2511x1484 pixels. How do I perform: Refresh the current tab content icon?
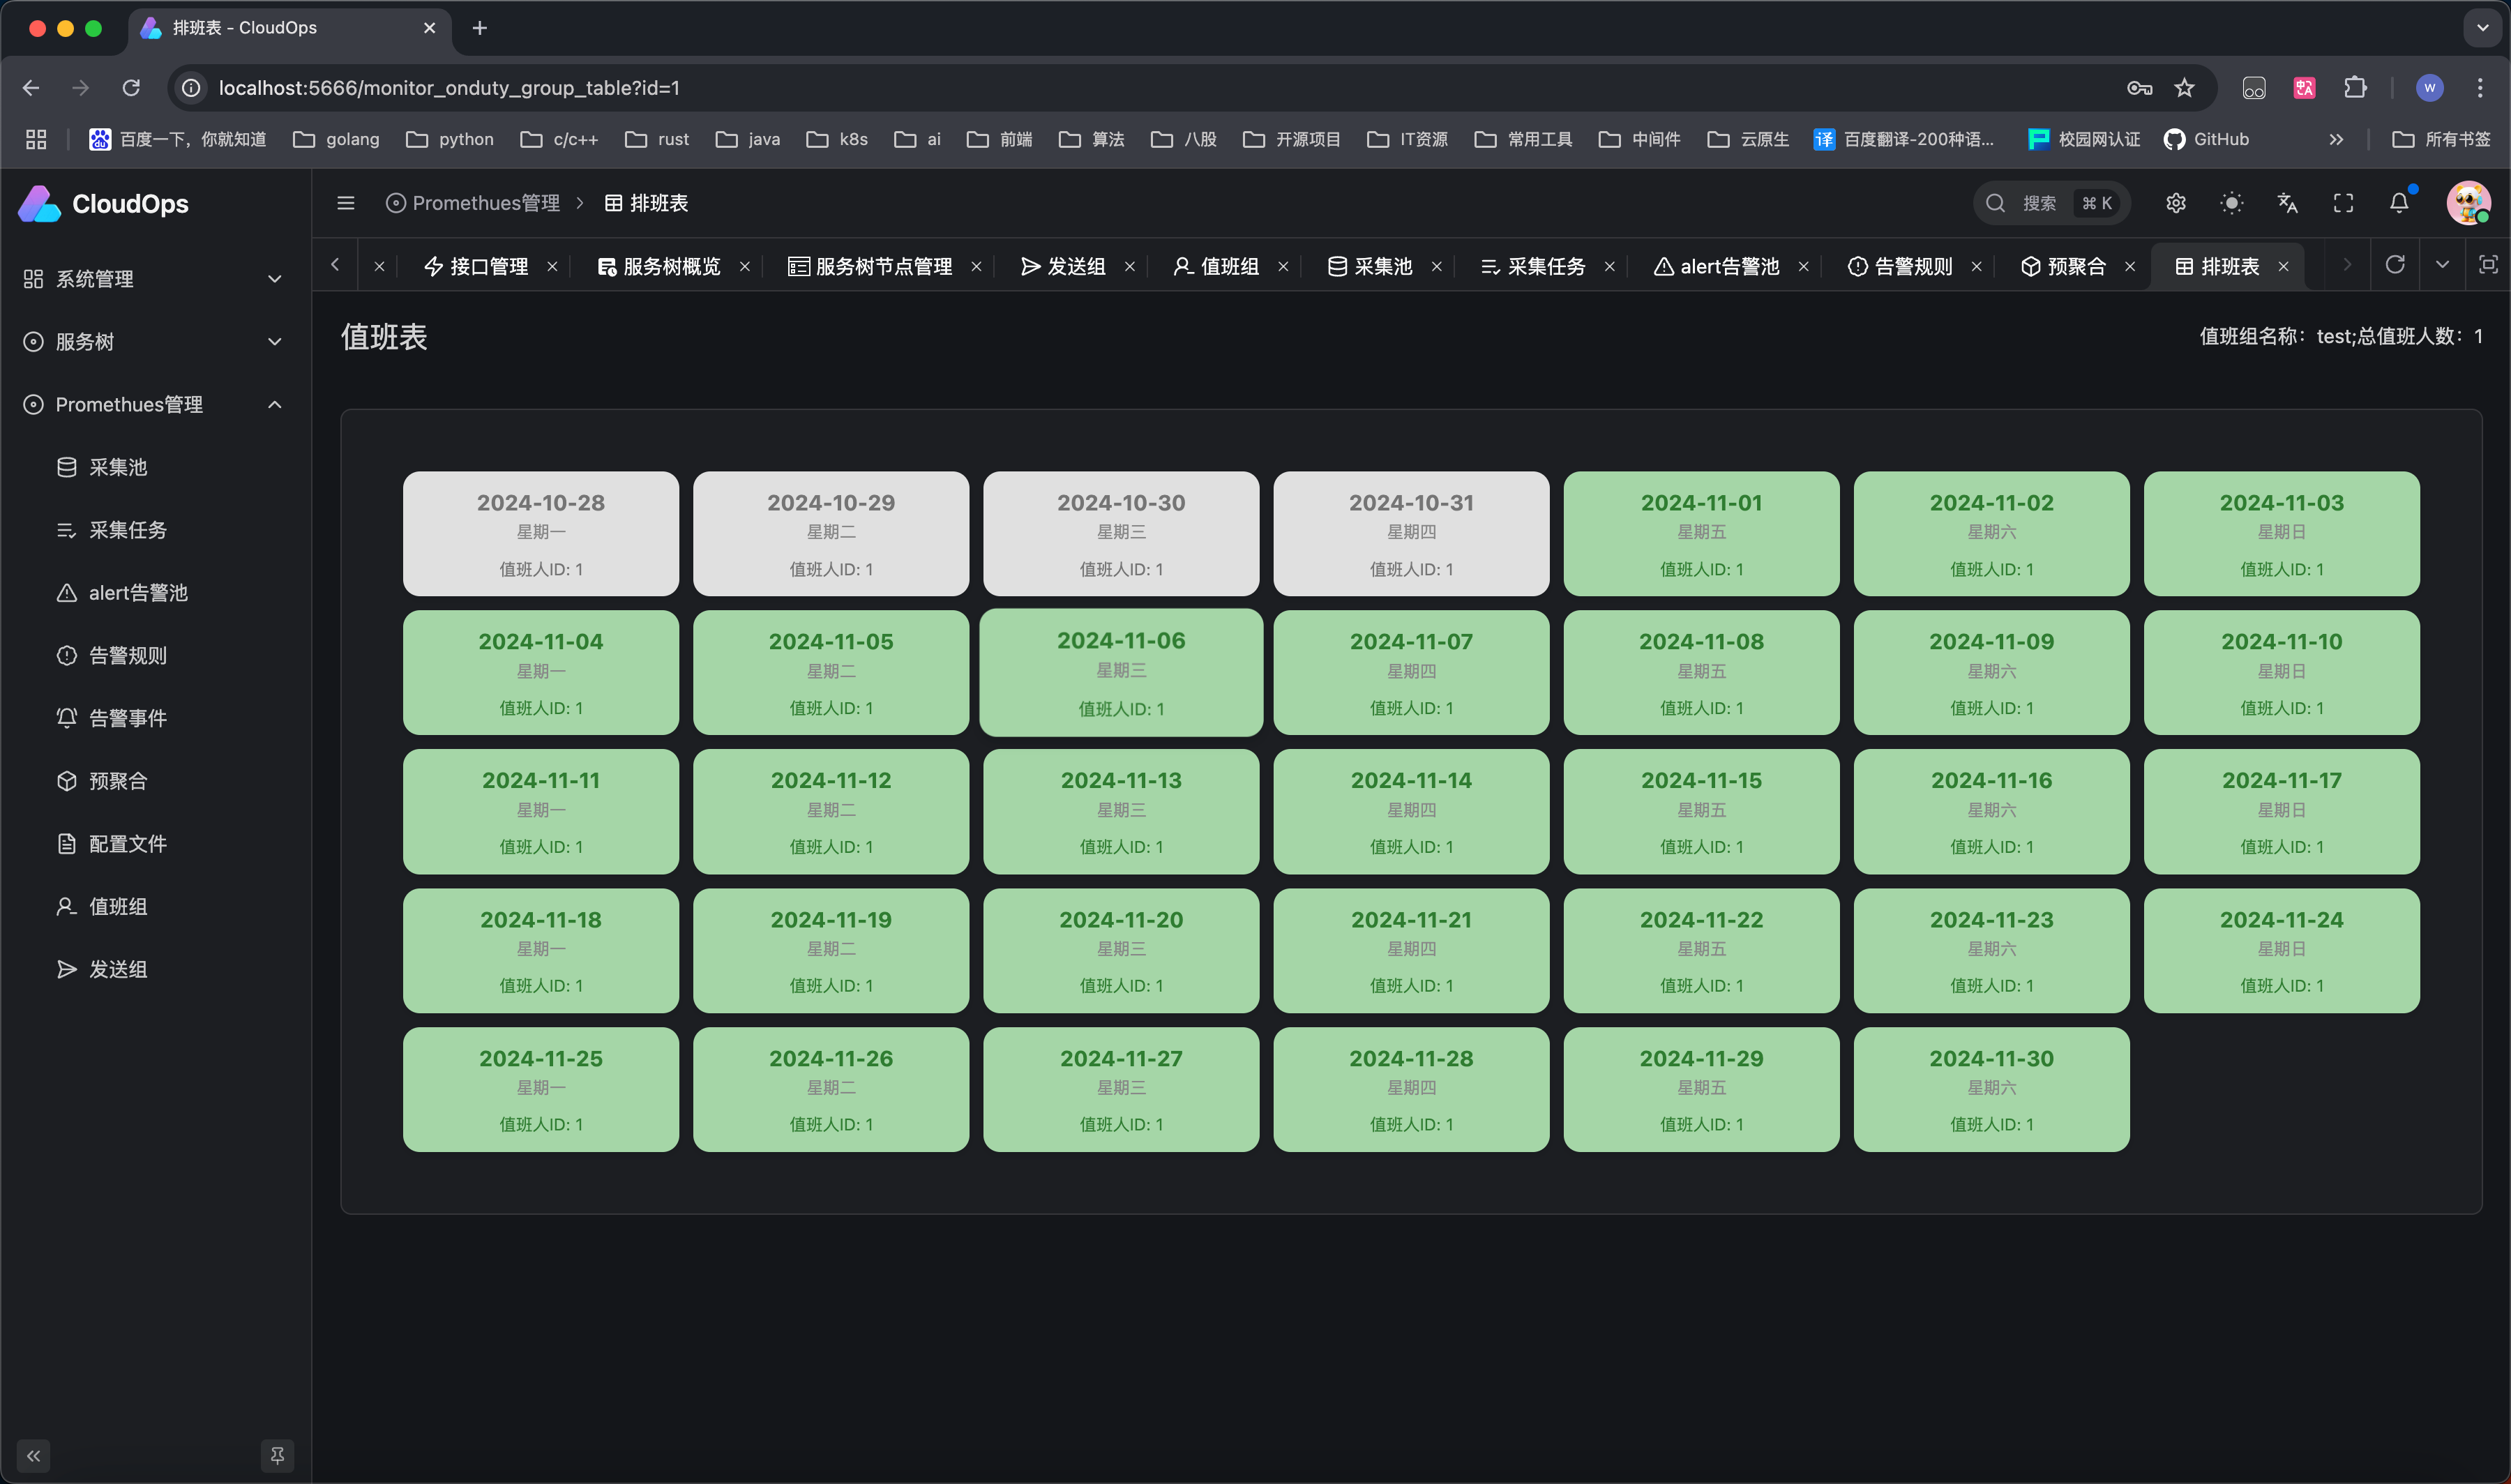tap(2395, 265)
